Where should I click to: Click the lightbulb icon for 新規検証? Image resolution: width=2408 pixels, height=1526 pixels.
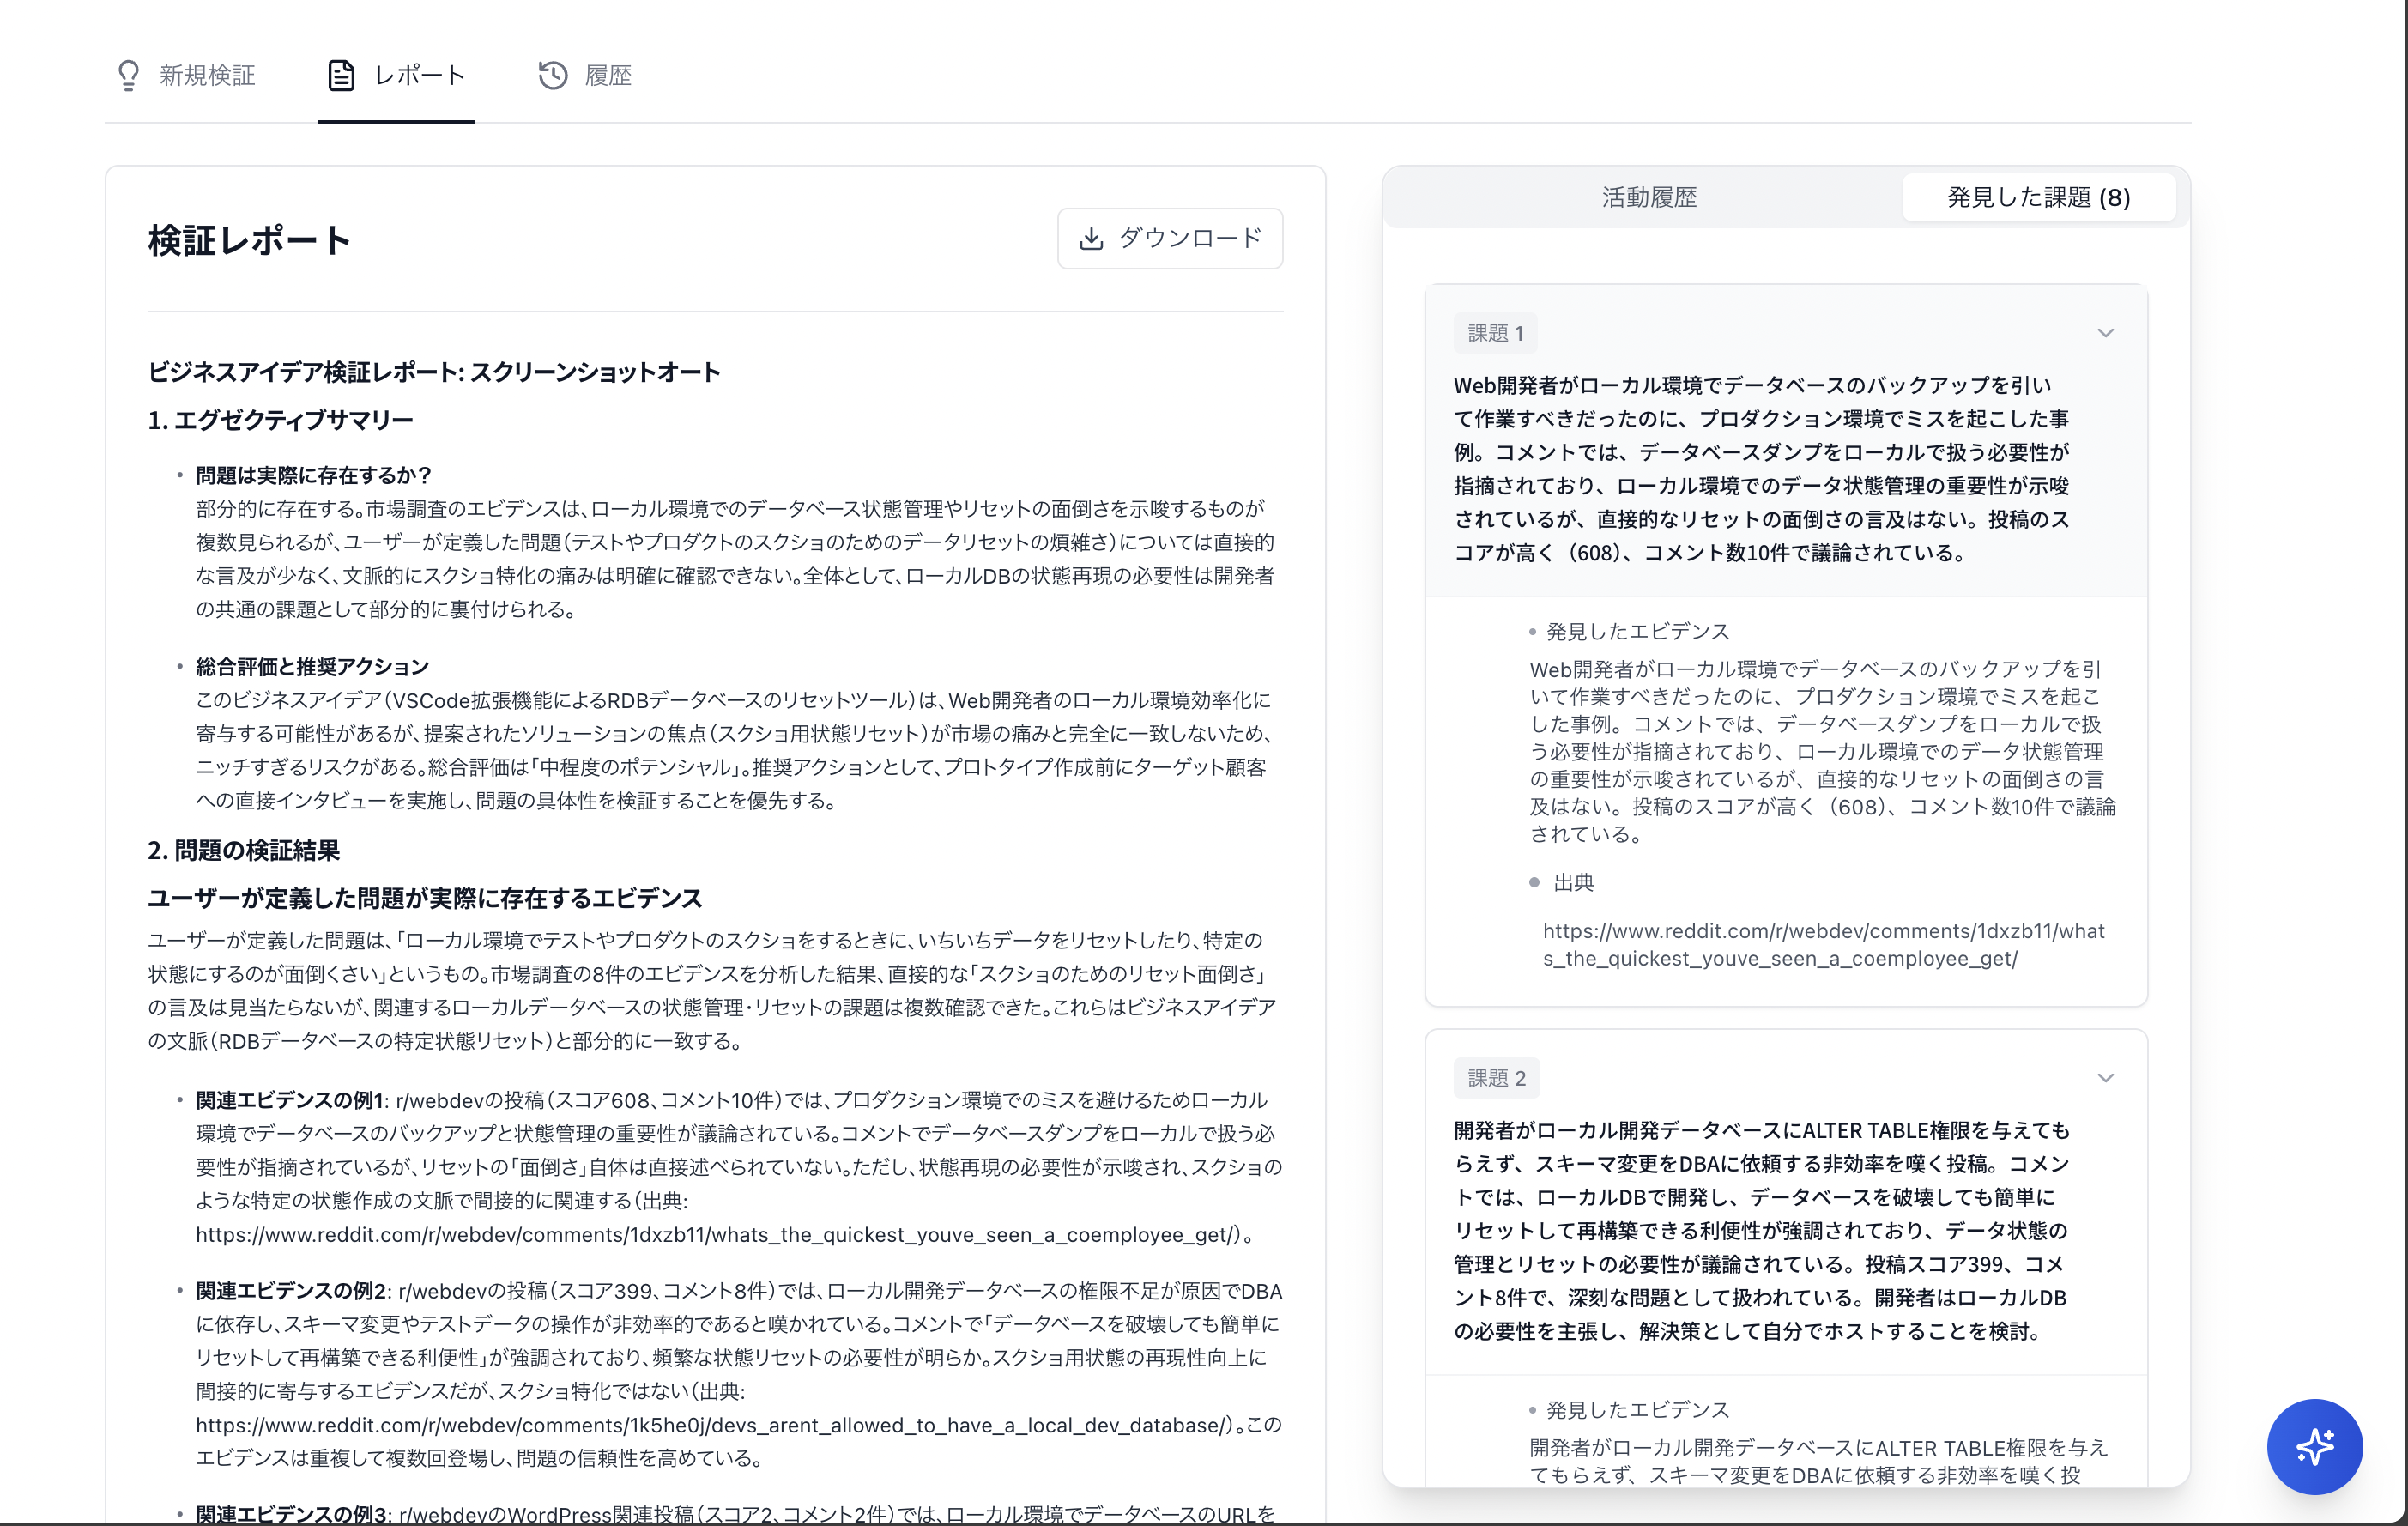tap(128, 75)
